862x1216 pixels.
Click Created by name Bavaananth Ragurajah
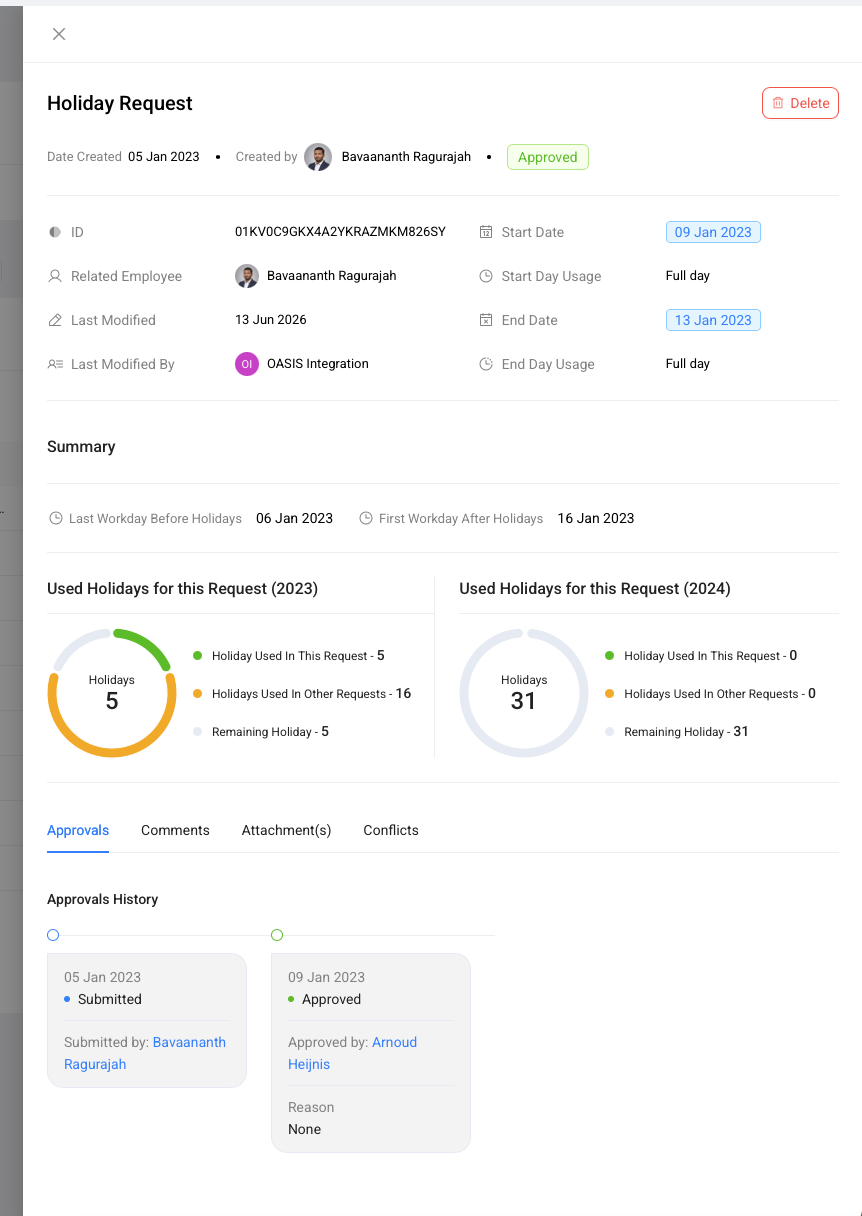(x=406, y=157)
